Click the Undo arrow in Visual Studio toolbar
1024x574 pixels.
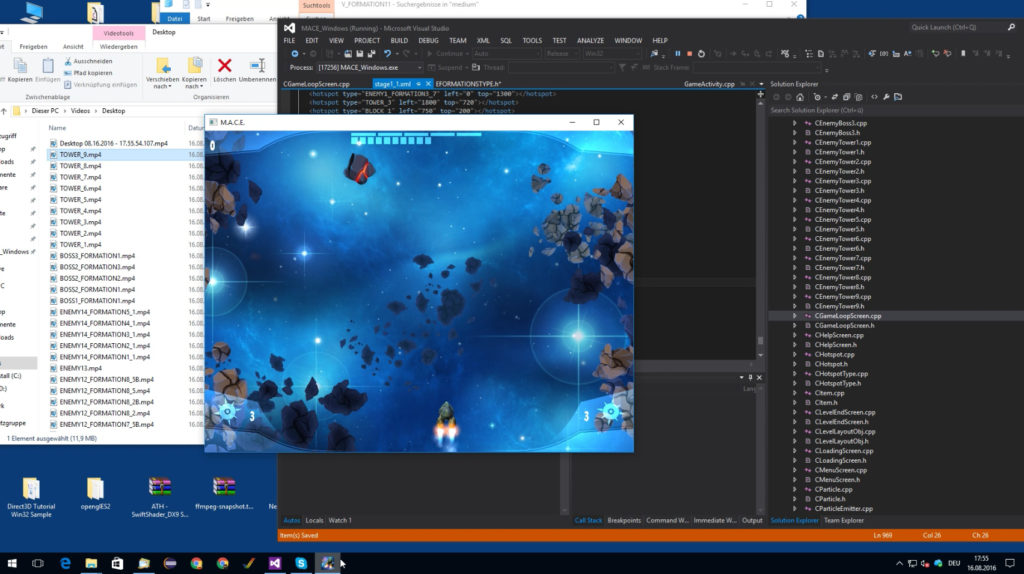pos(387,54)
